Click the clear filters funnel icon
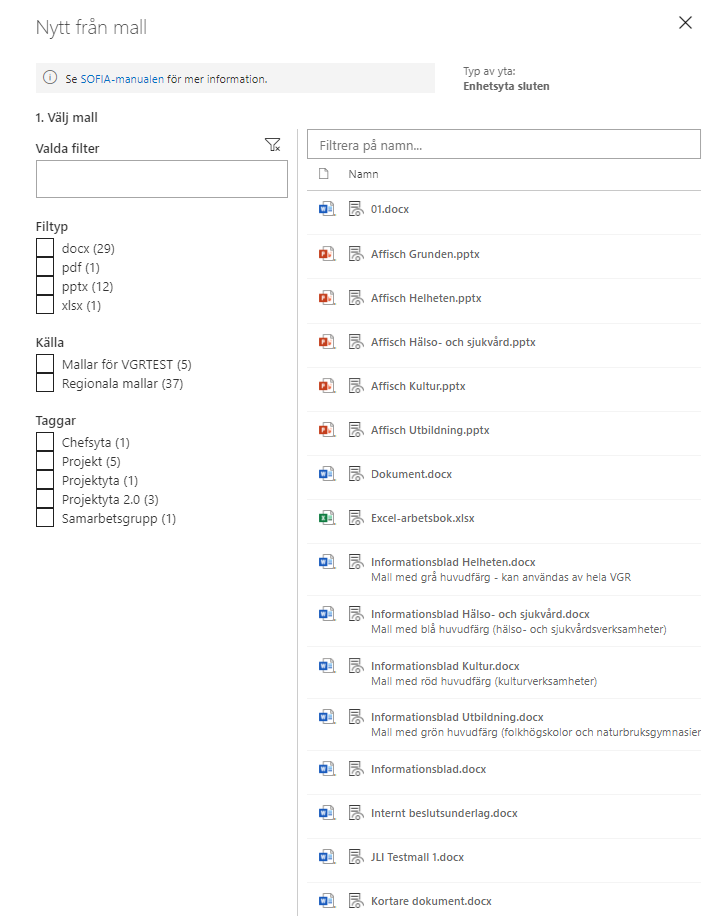Screen dimensions: 718x916 [273, 146]
